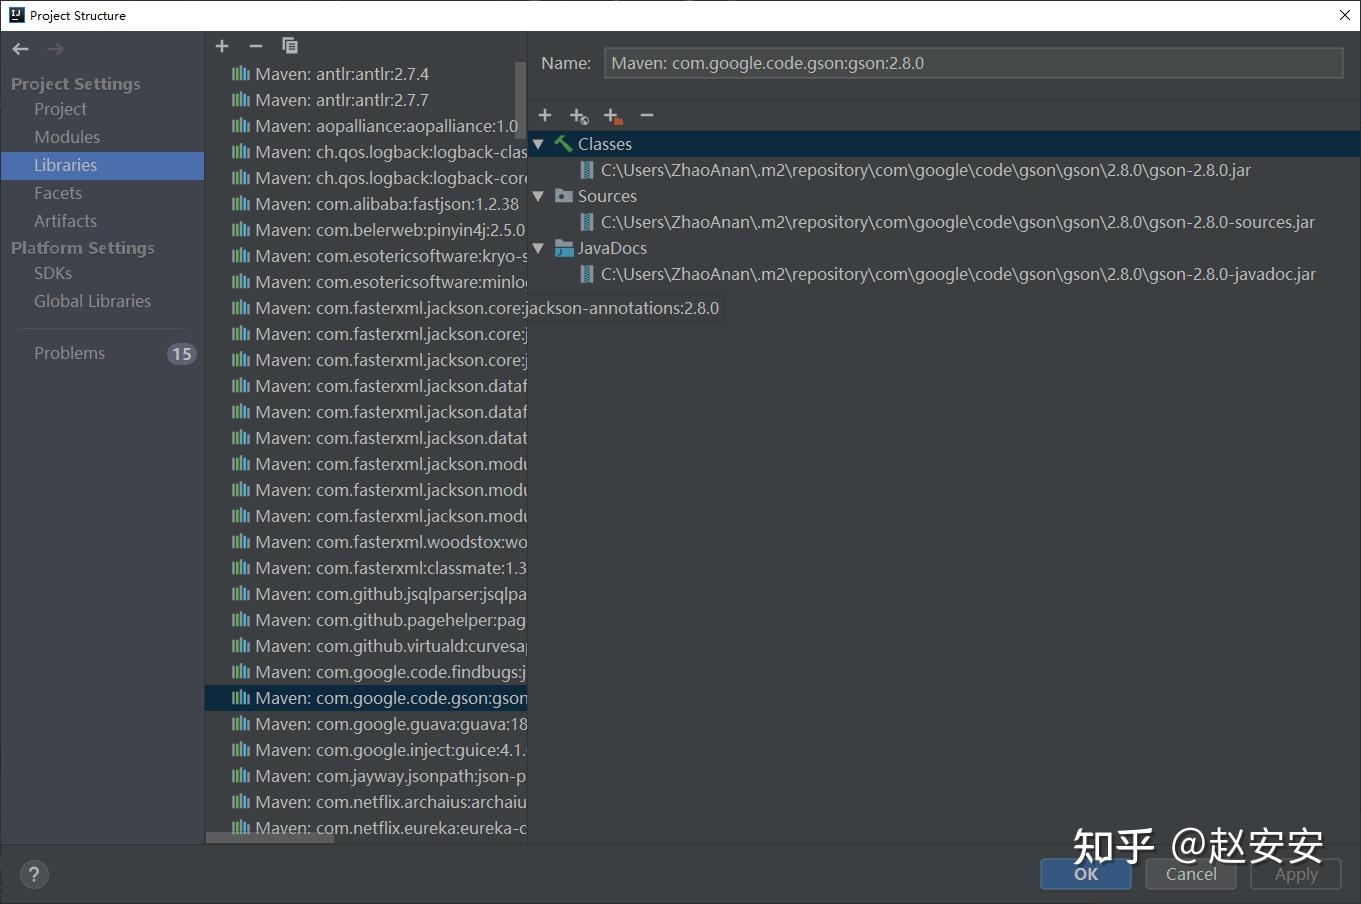Image resolution: width=1361 pixels, height=904 pixels.
Task: Click the library icon beside com.google.guava:guava
Action: 241,724
